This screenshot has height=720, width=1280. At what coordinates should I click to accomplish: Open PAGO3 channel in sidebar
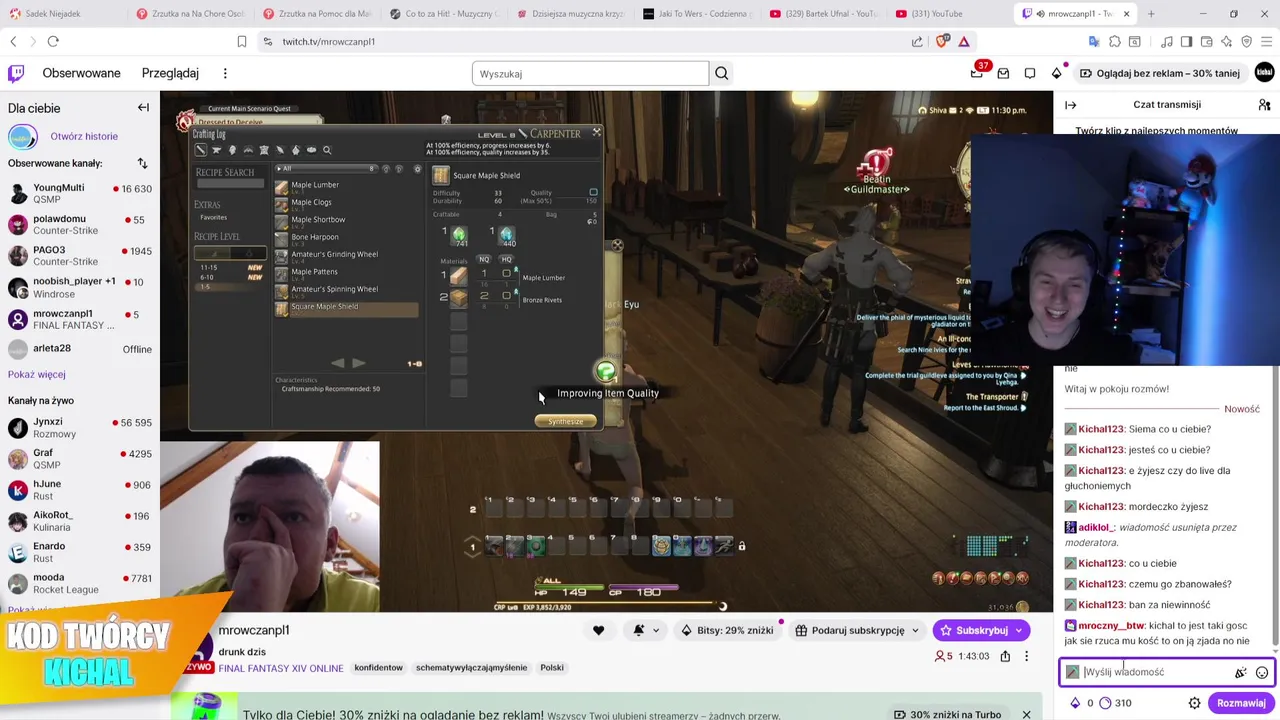click(80, 256)
